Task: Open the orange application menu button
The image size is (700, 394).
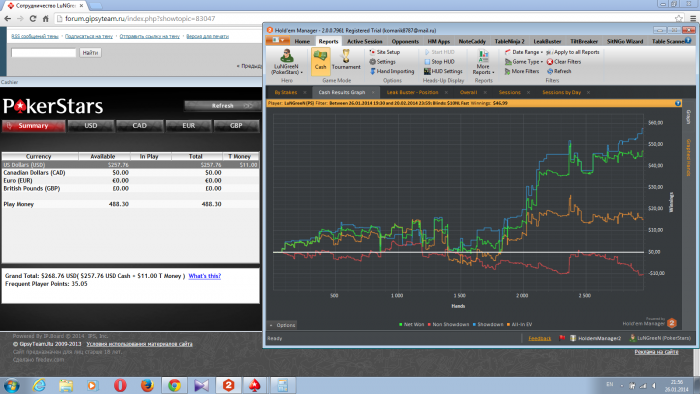Action: [278, 41]
